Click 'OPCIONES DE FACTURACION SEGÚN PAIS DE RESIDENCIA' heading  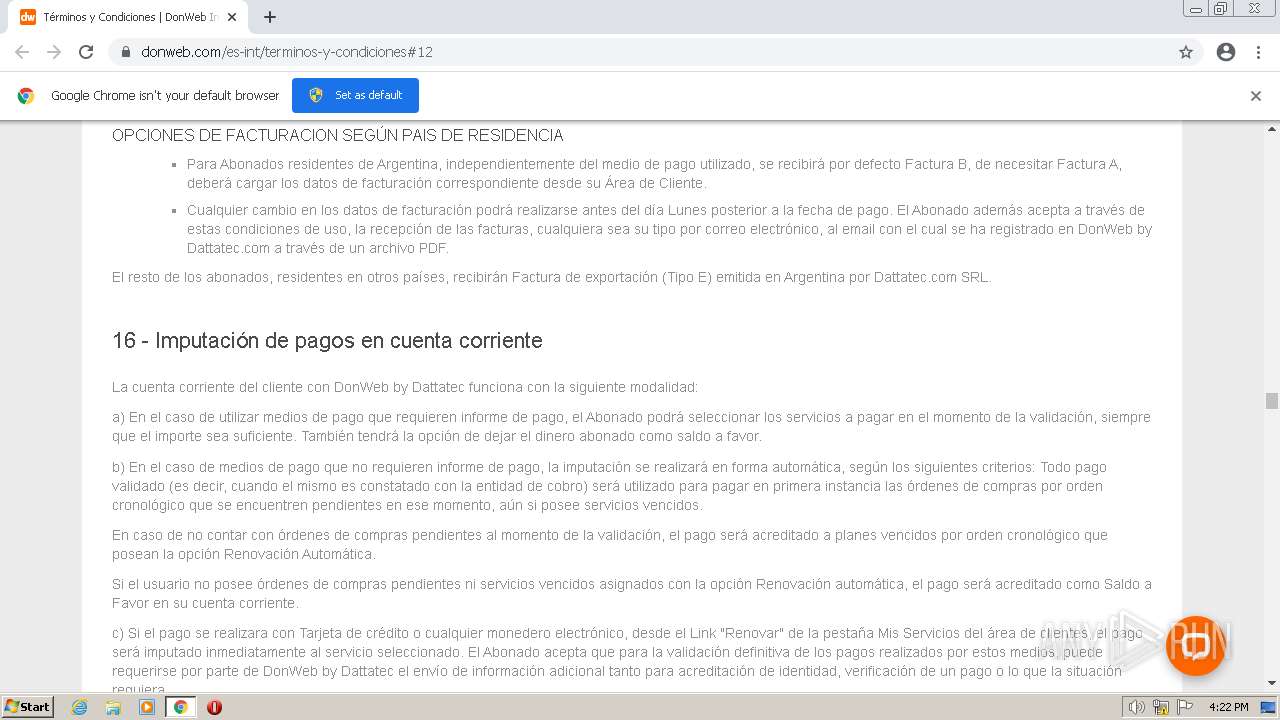pos(338,135)
